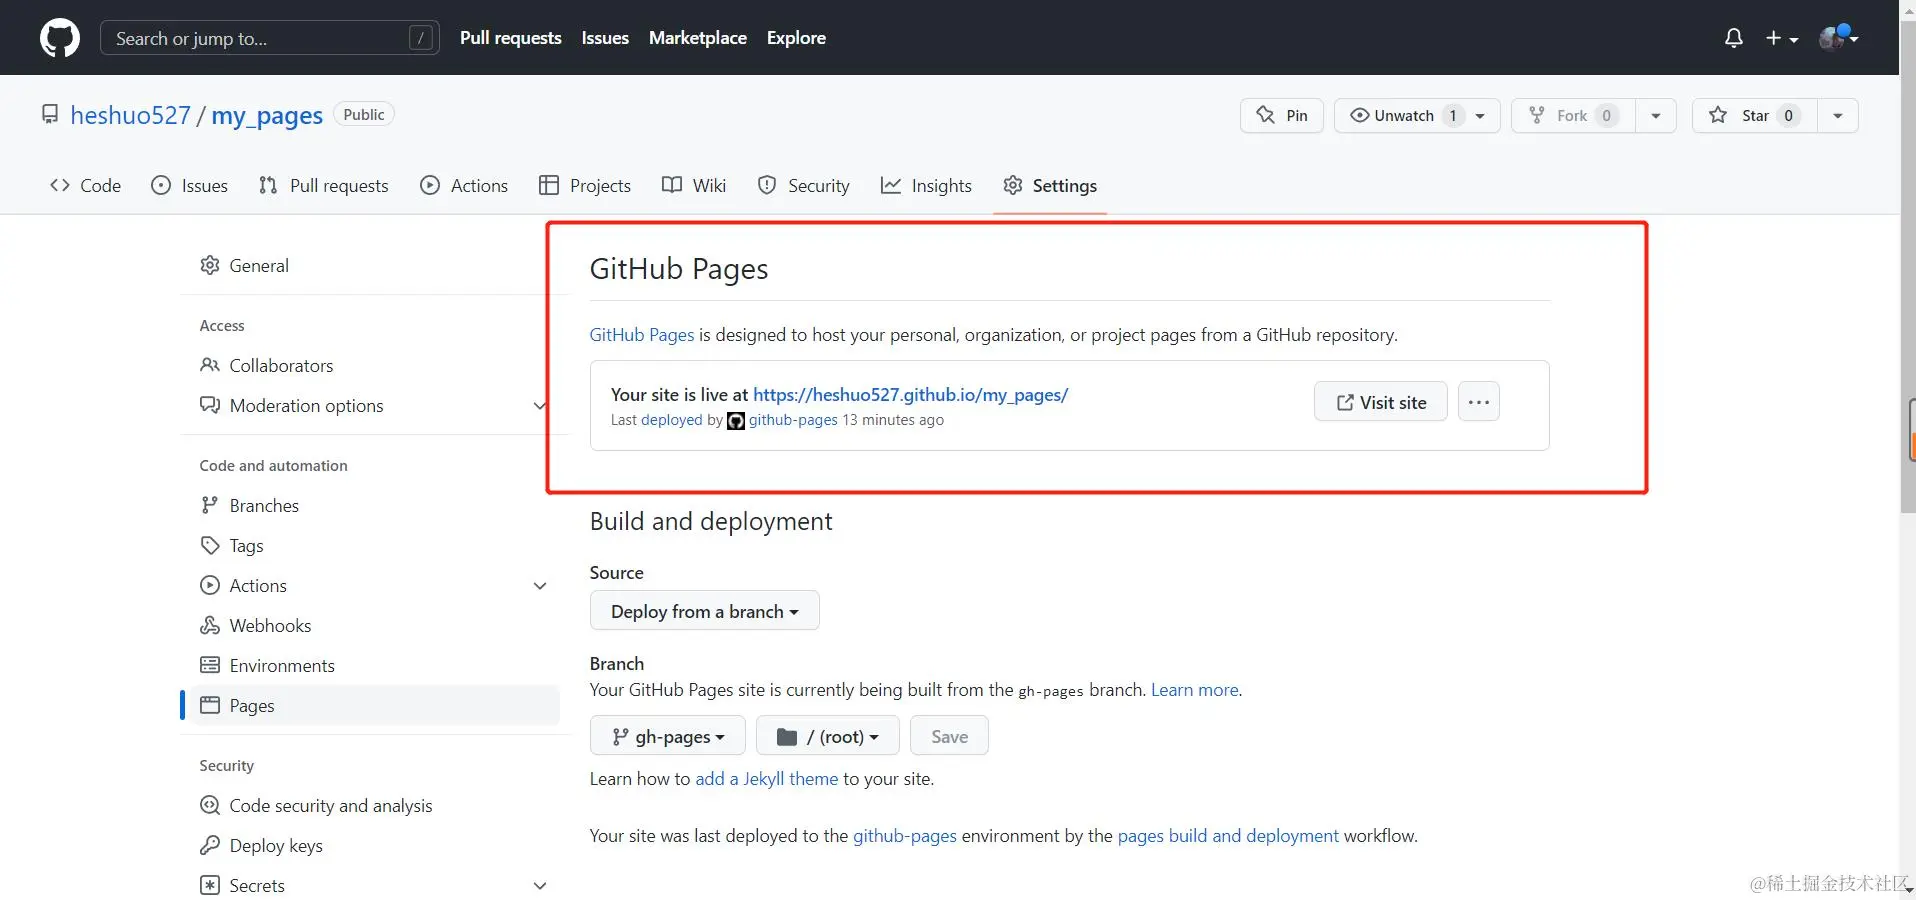
Task: Go to Explore
Action: tap(796, 38)
